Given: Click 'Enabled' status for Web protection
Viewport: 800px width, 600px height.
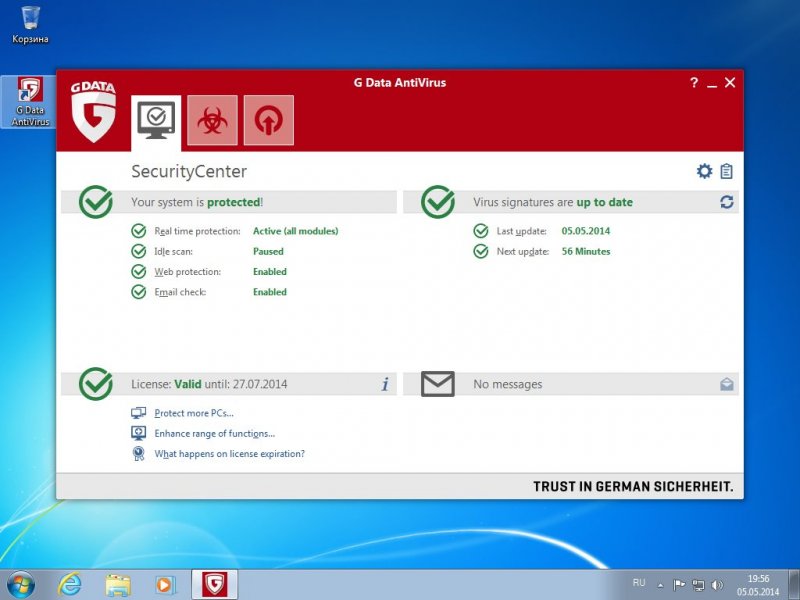Looking at the screenshot, I should 270,272.
